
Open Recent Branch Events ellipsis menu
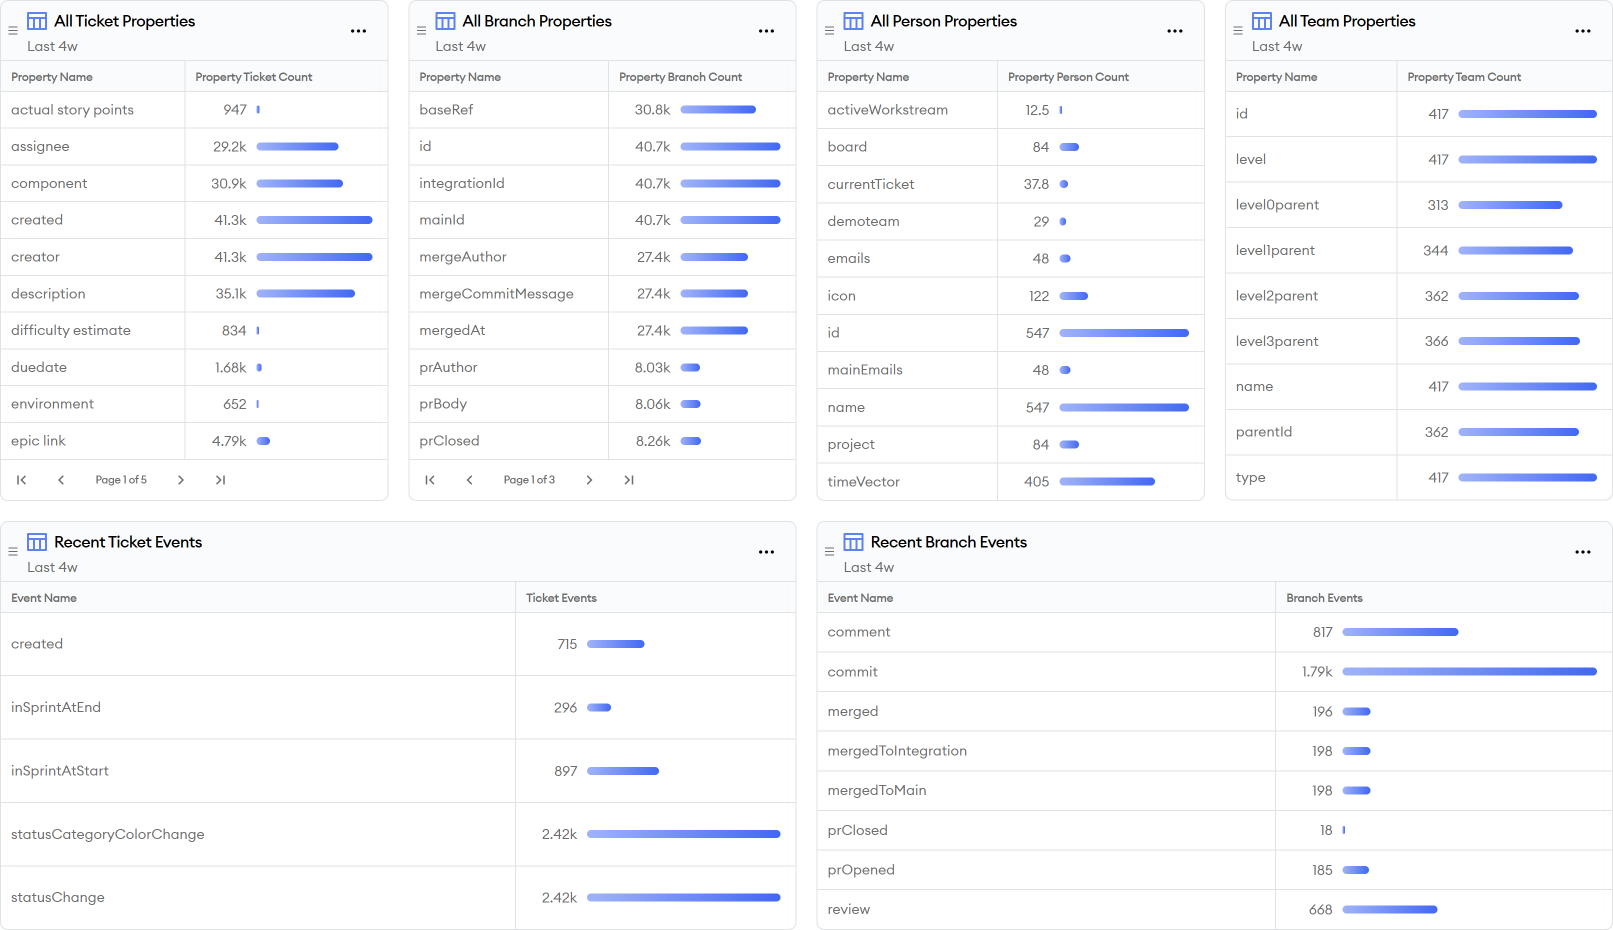pos(1582,553)
